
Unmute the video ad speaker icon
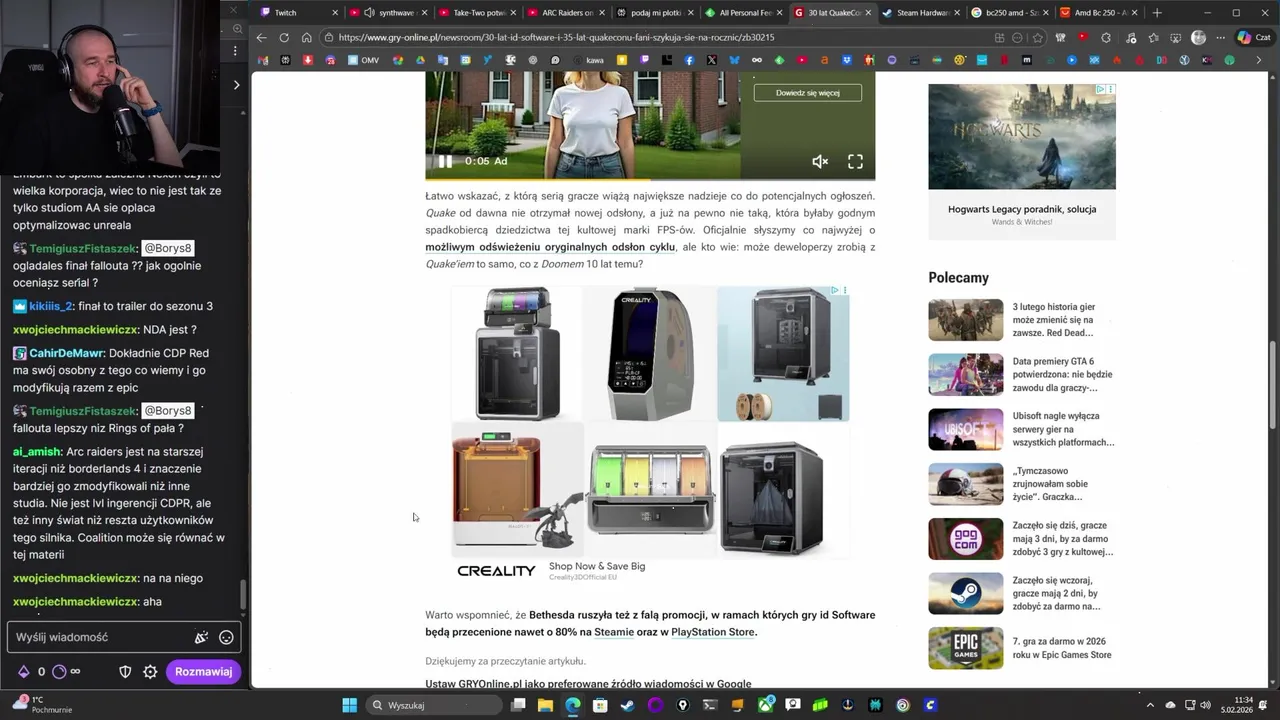[x=820, y=161]
